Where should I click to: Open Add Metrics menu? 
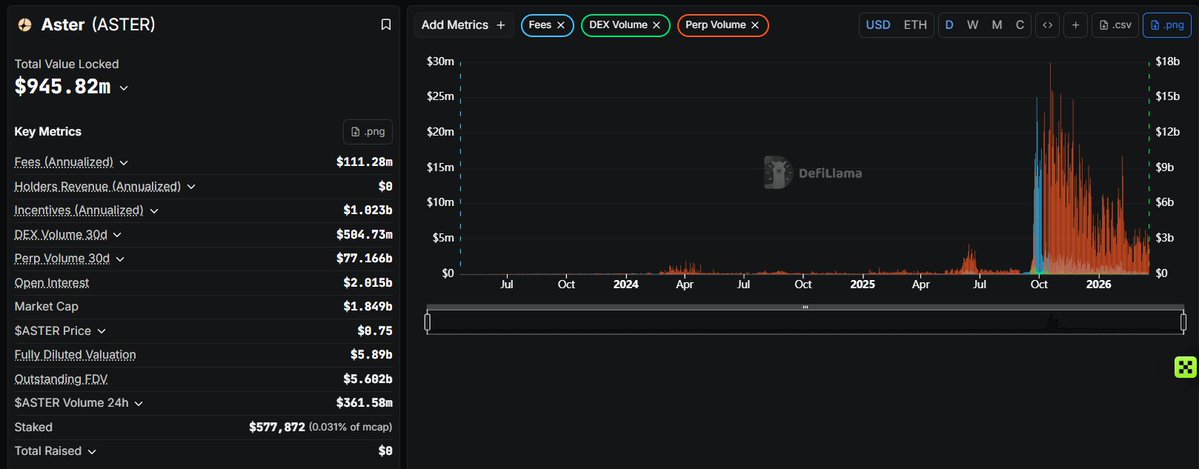pyautogui.click(x=463, y=25)
